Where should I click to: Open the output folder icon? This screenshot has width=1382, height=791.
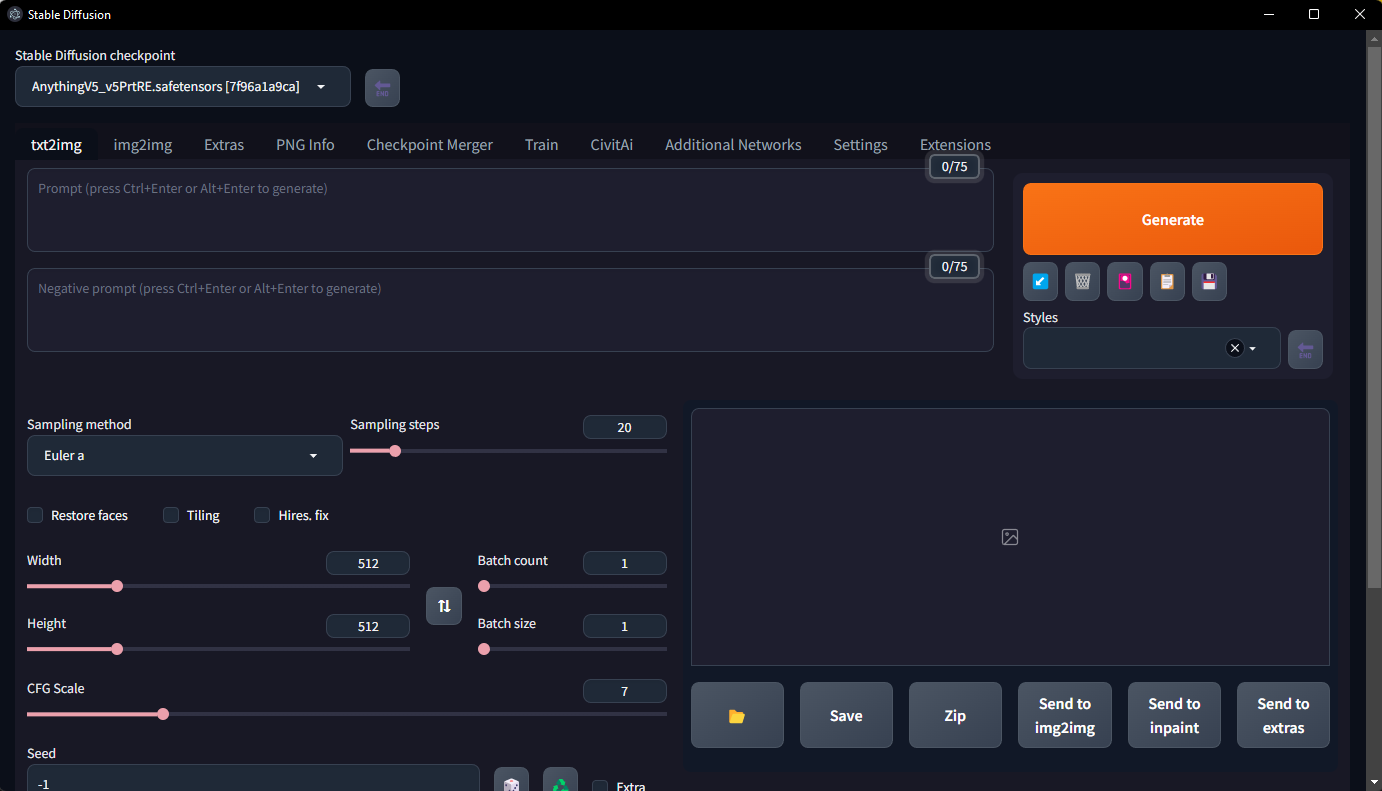pos(737,715)
